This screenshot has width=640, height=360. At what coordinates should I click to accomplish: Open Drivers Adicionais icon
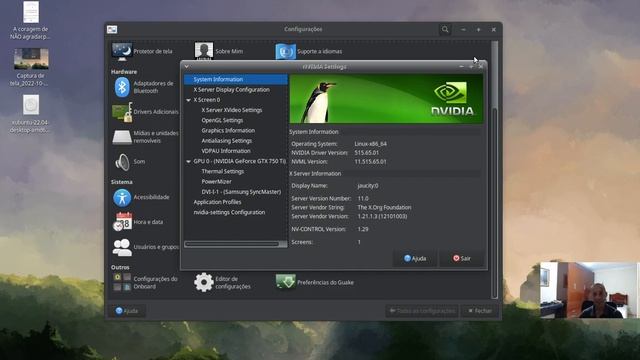(122, 112)
